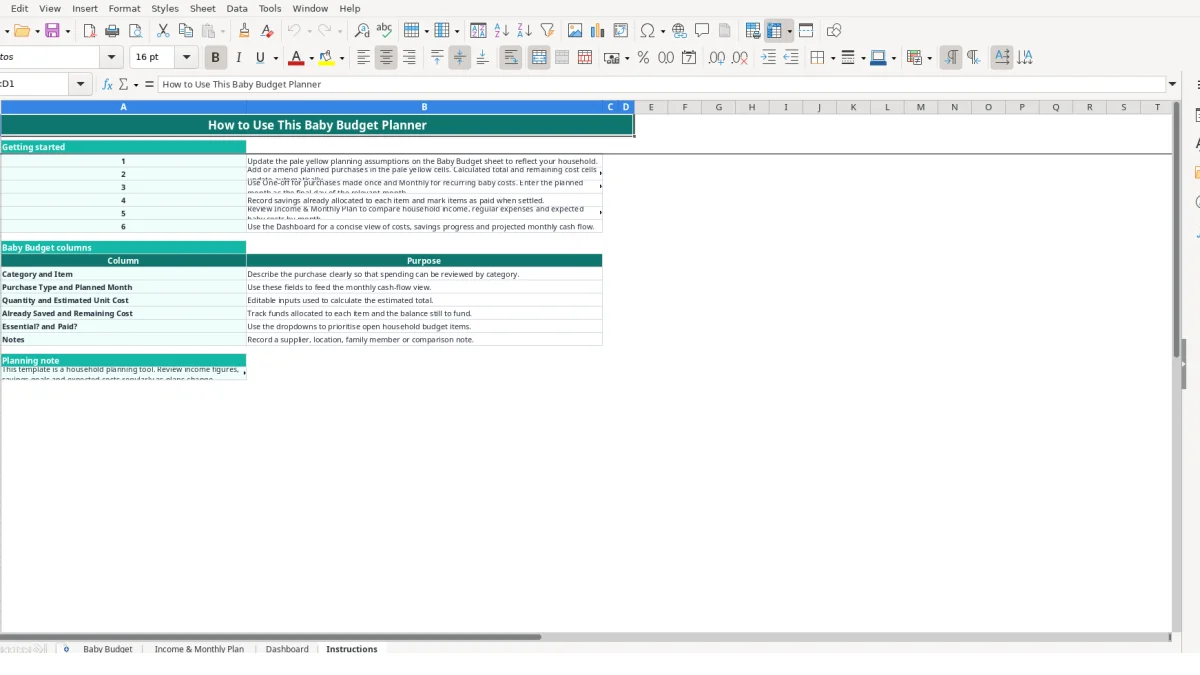The height and width of the screenshot is (675, 1200).
Task: Open the Sort dialog icon
Action: (478, 31)
